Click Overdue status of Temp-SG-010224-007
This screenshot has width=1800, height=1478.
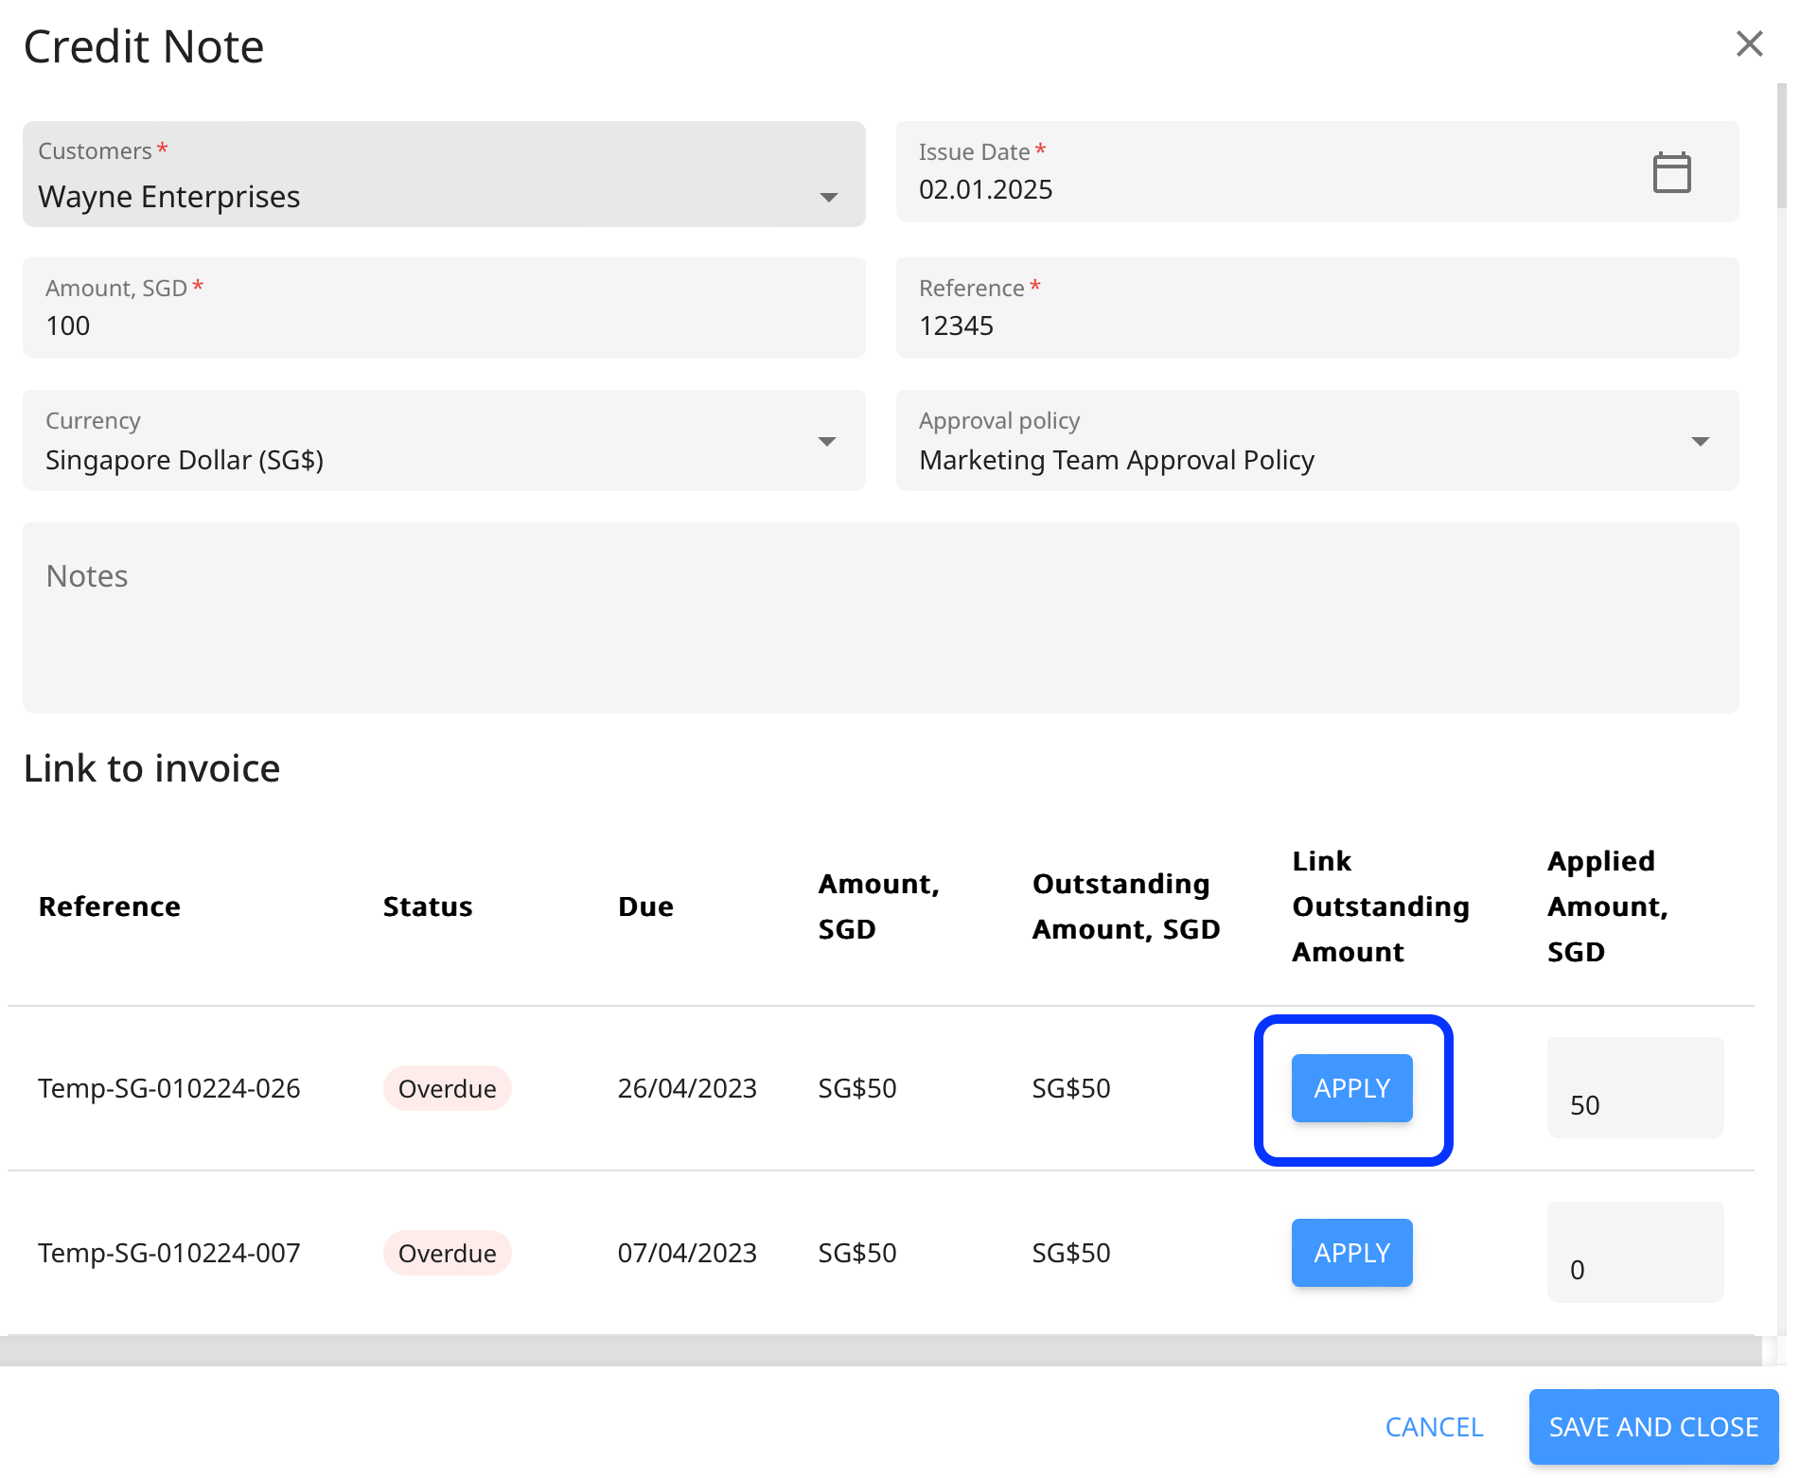pyautogui.click(x=447, y=1253)
